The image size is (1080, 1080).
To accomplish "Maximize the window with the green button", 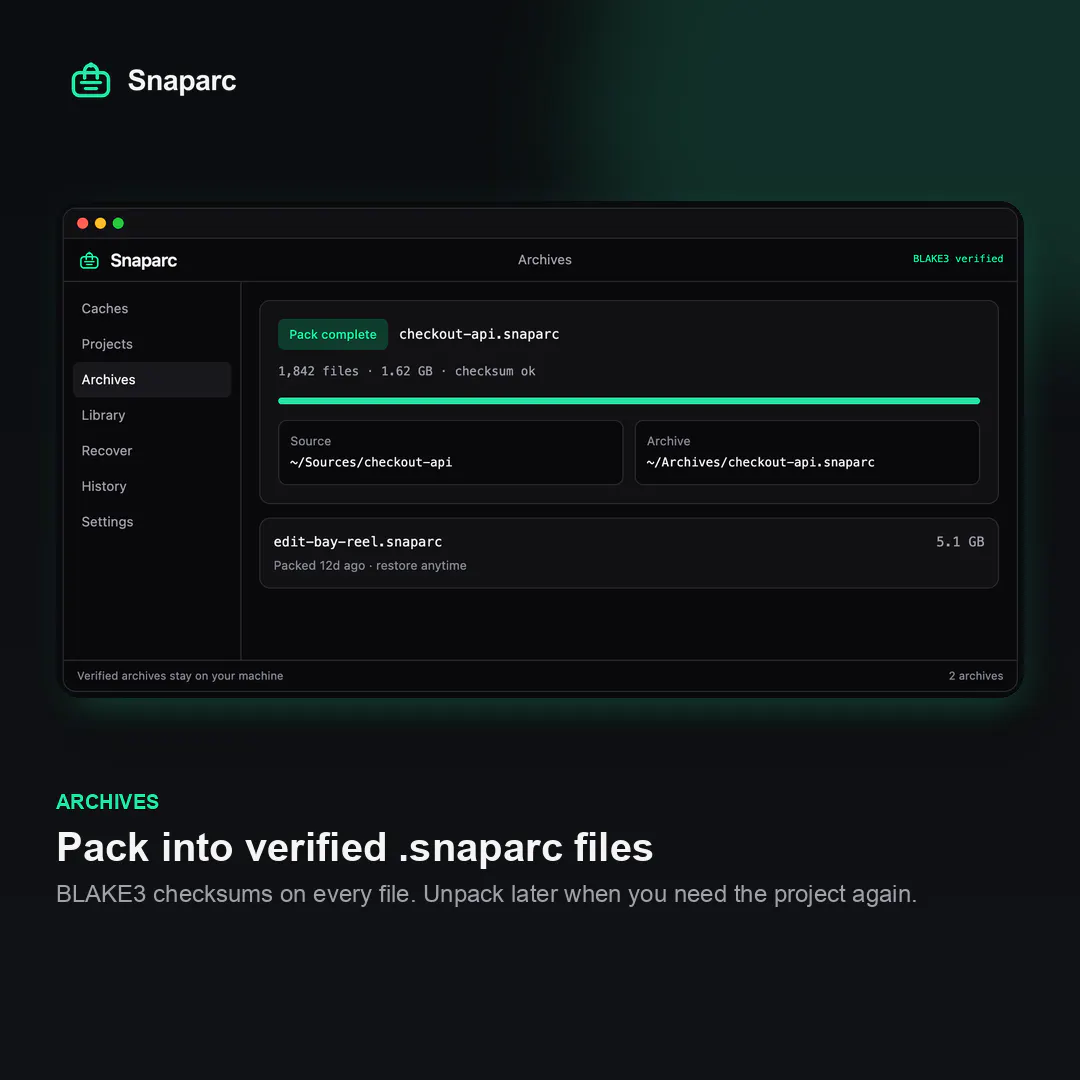I will [x=118, y=223].
